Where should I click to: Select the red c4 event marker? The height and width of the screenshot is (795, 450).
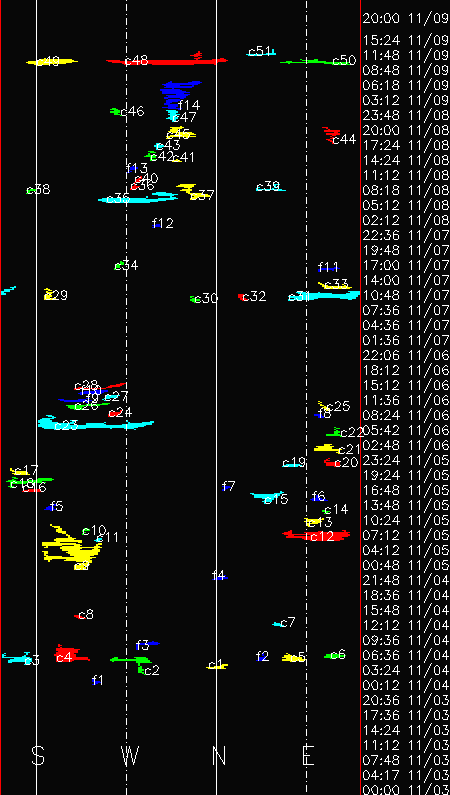(x=71, y=654)
